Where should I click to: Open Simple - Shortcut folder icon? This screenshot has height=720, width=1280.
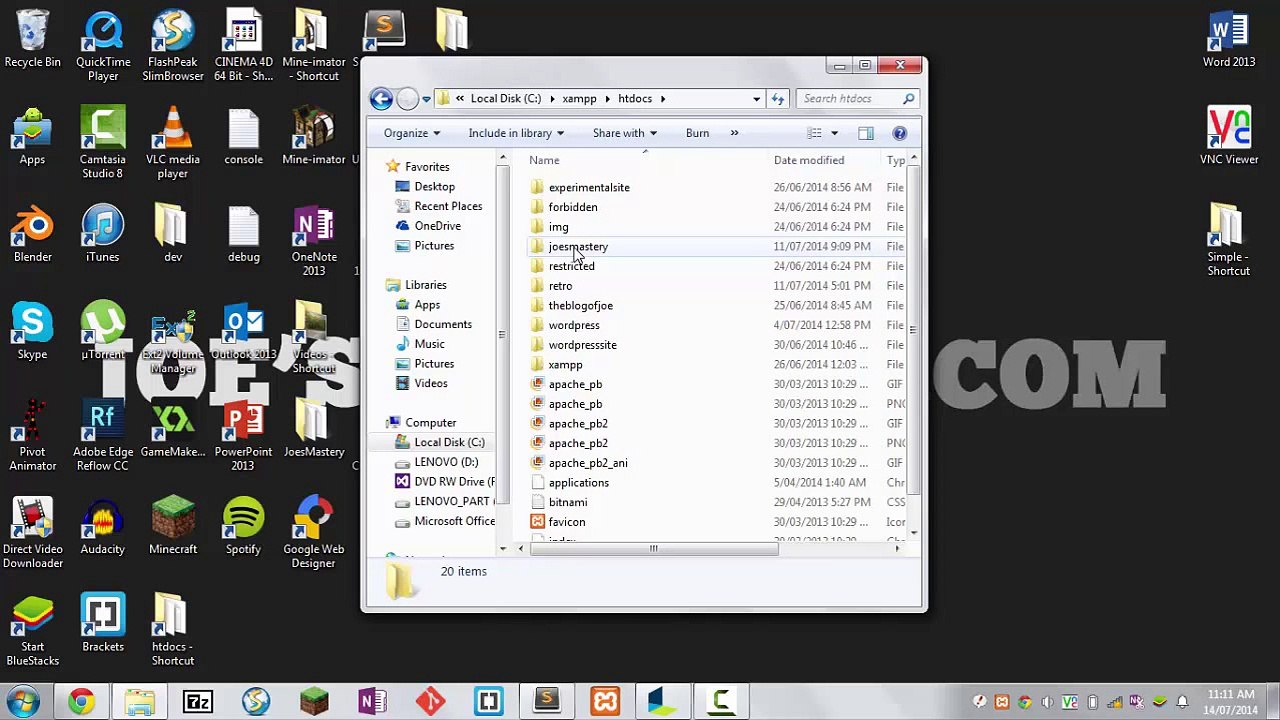(1227, 241)
